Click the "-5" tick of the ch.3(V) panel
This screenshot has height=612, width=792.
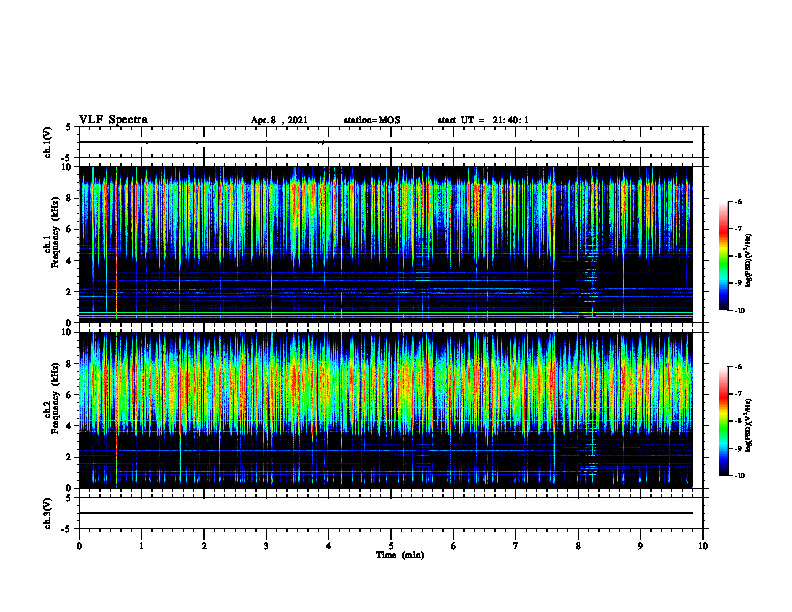coord(67,528)
